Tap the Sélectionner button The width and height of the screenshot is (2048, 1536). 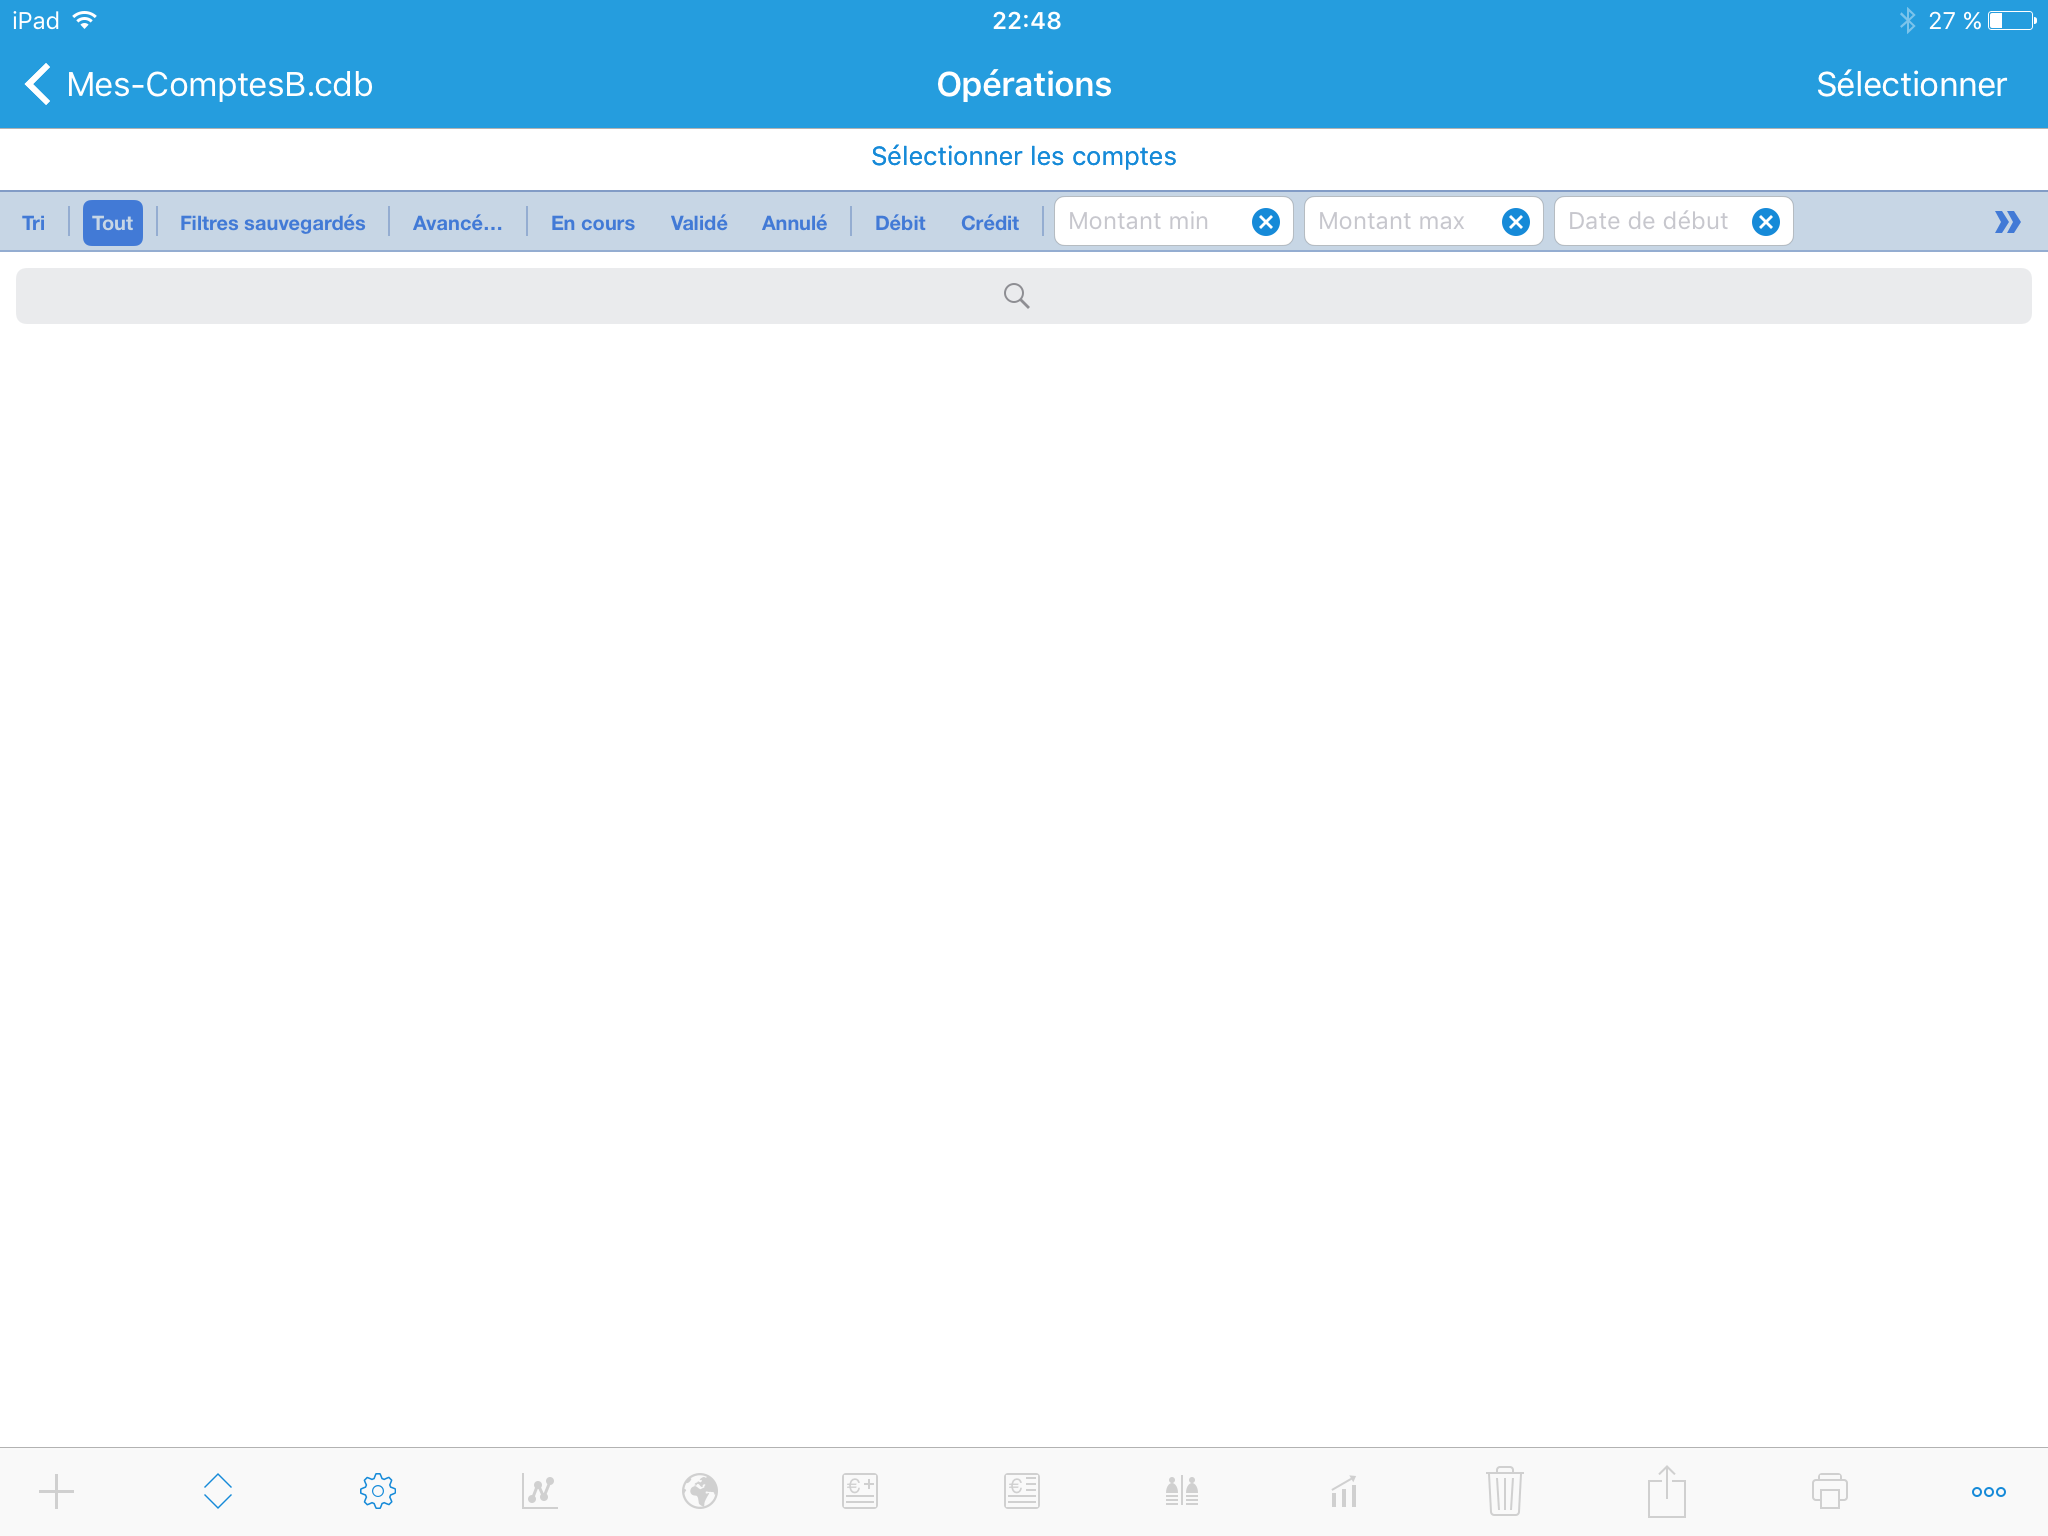click(x=1911, y=84)
